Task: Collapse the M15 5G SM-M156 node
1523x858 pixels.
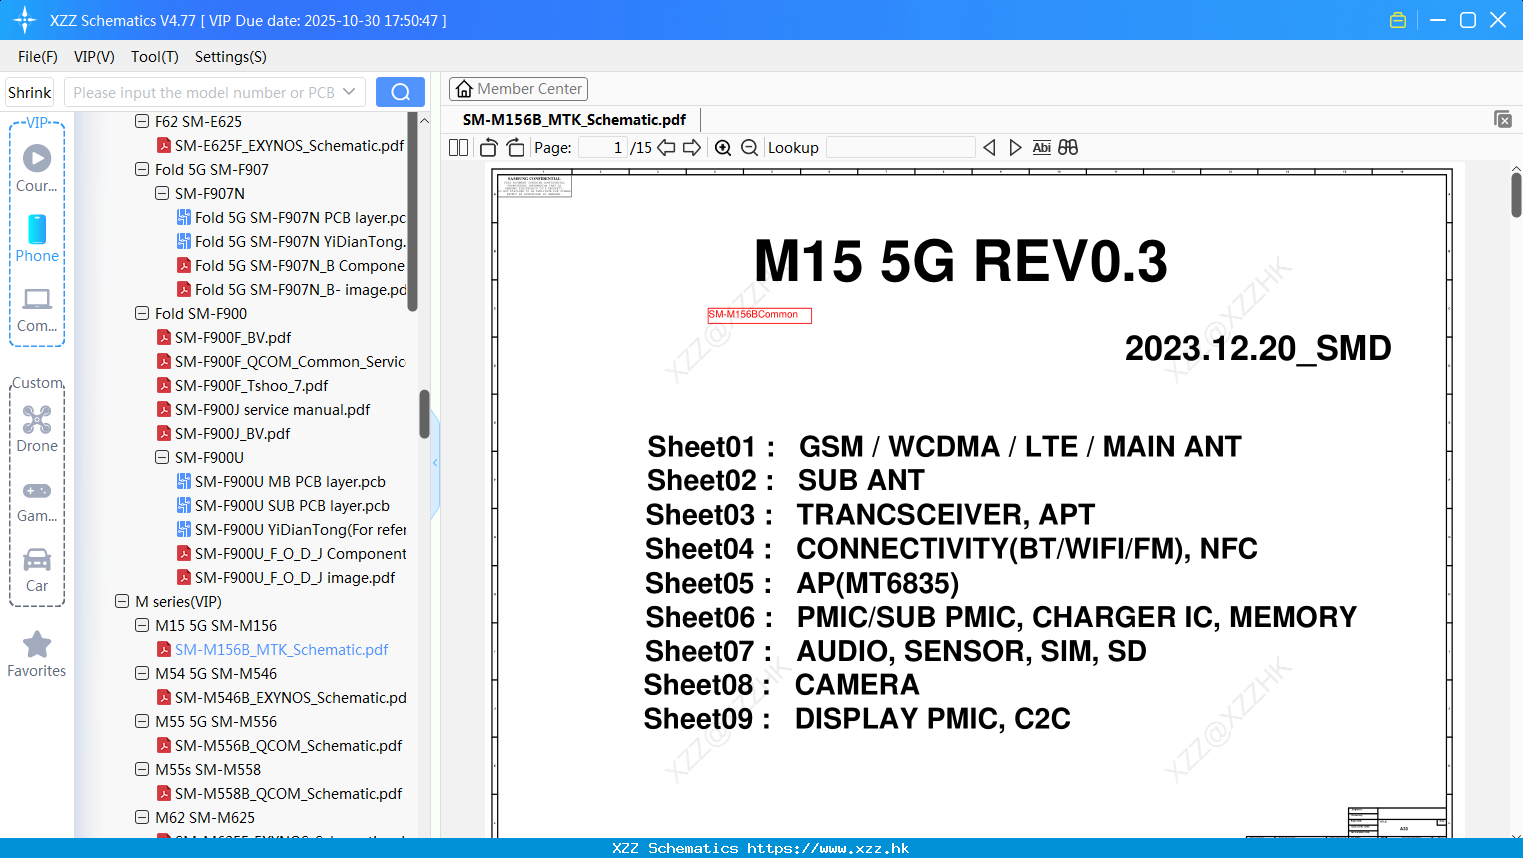Action: pyautogui.click(x=142, y=626)
